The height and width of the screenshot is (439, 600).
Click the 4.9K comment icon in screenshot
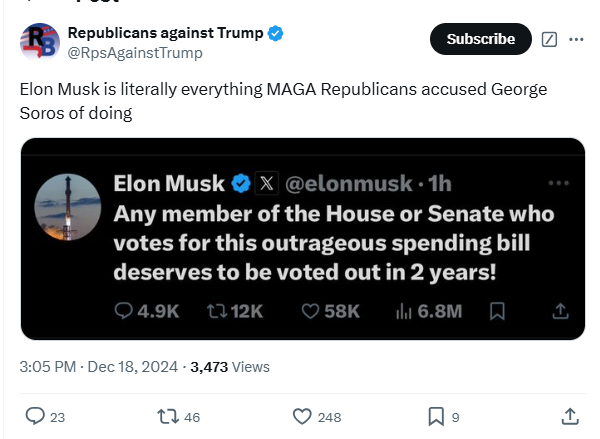click(x=123, y=311)
